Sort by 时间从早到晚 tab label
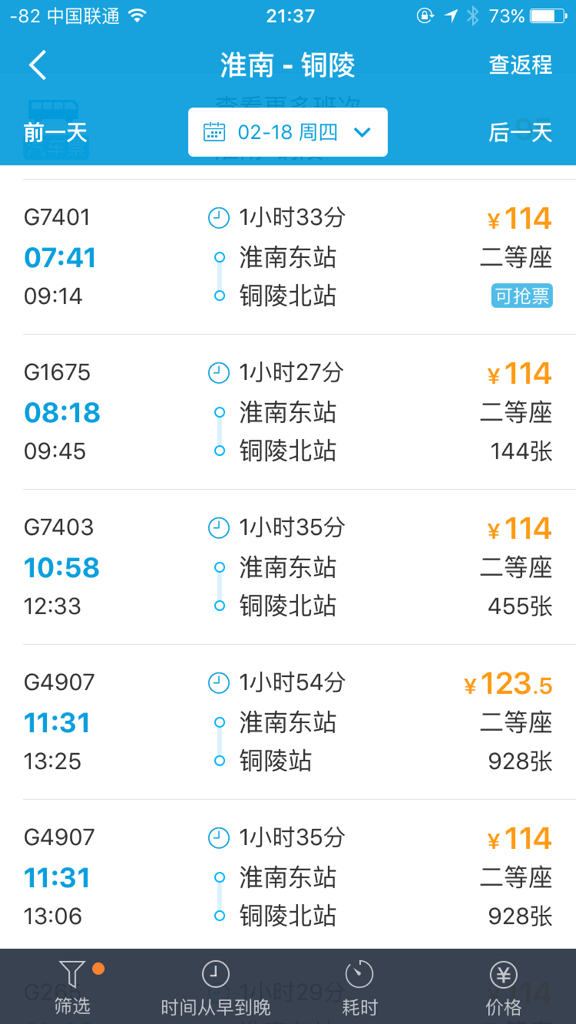Image resolution: width=576 pixels, height=1024 pixels. click(216, 1006)
